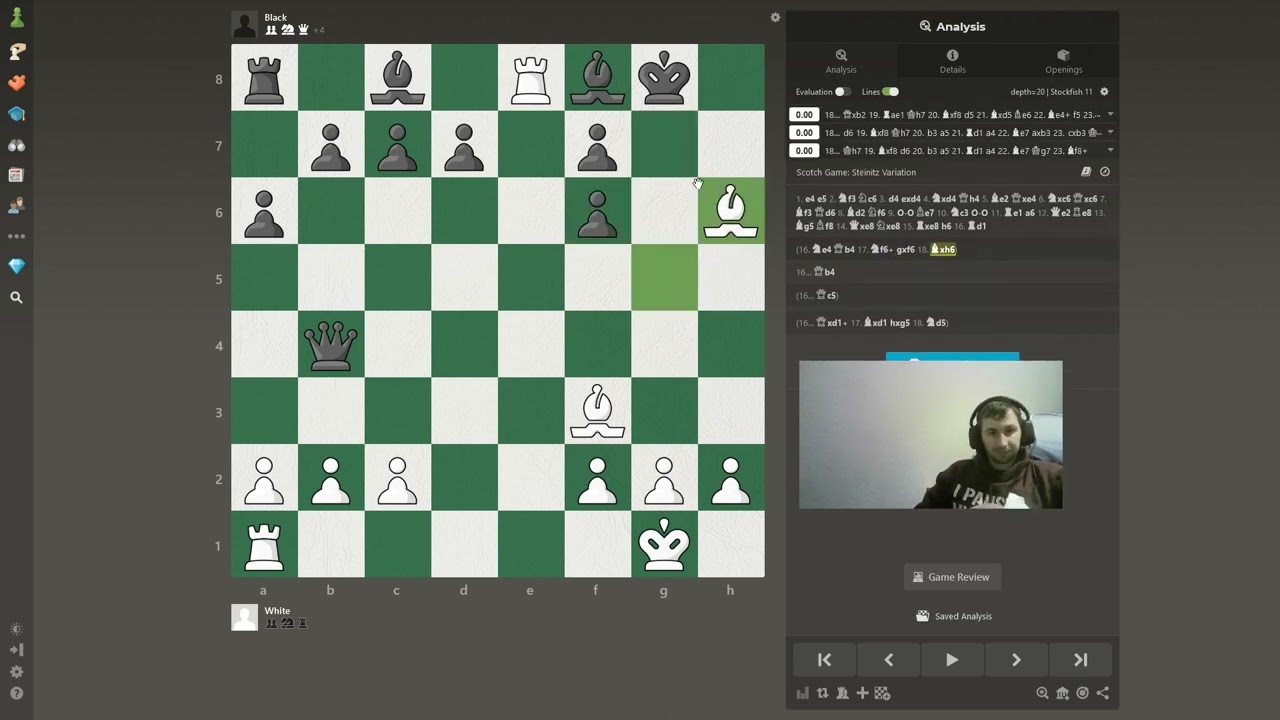This screenshot has height=720, width=1280.
Task: Open the game report magnifier icon
Action: click(x=1042, y=693)
